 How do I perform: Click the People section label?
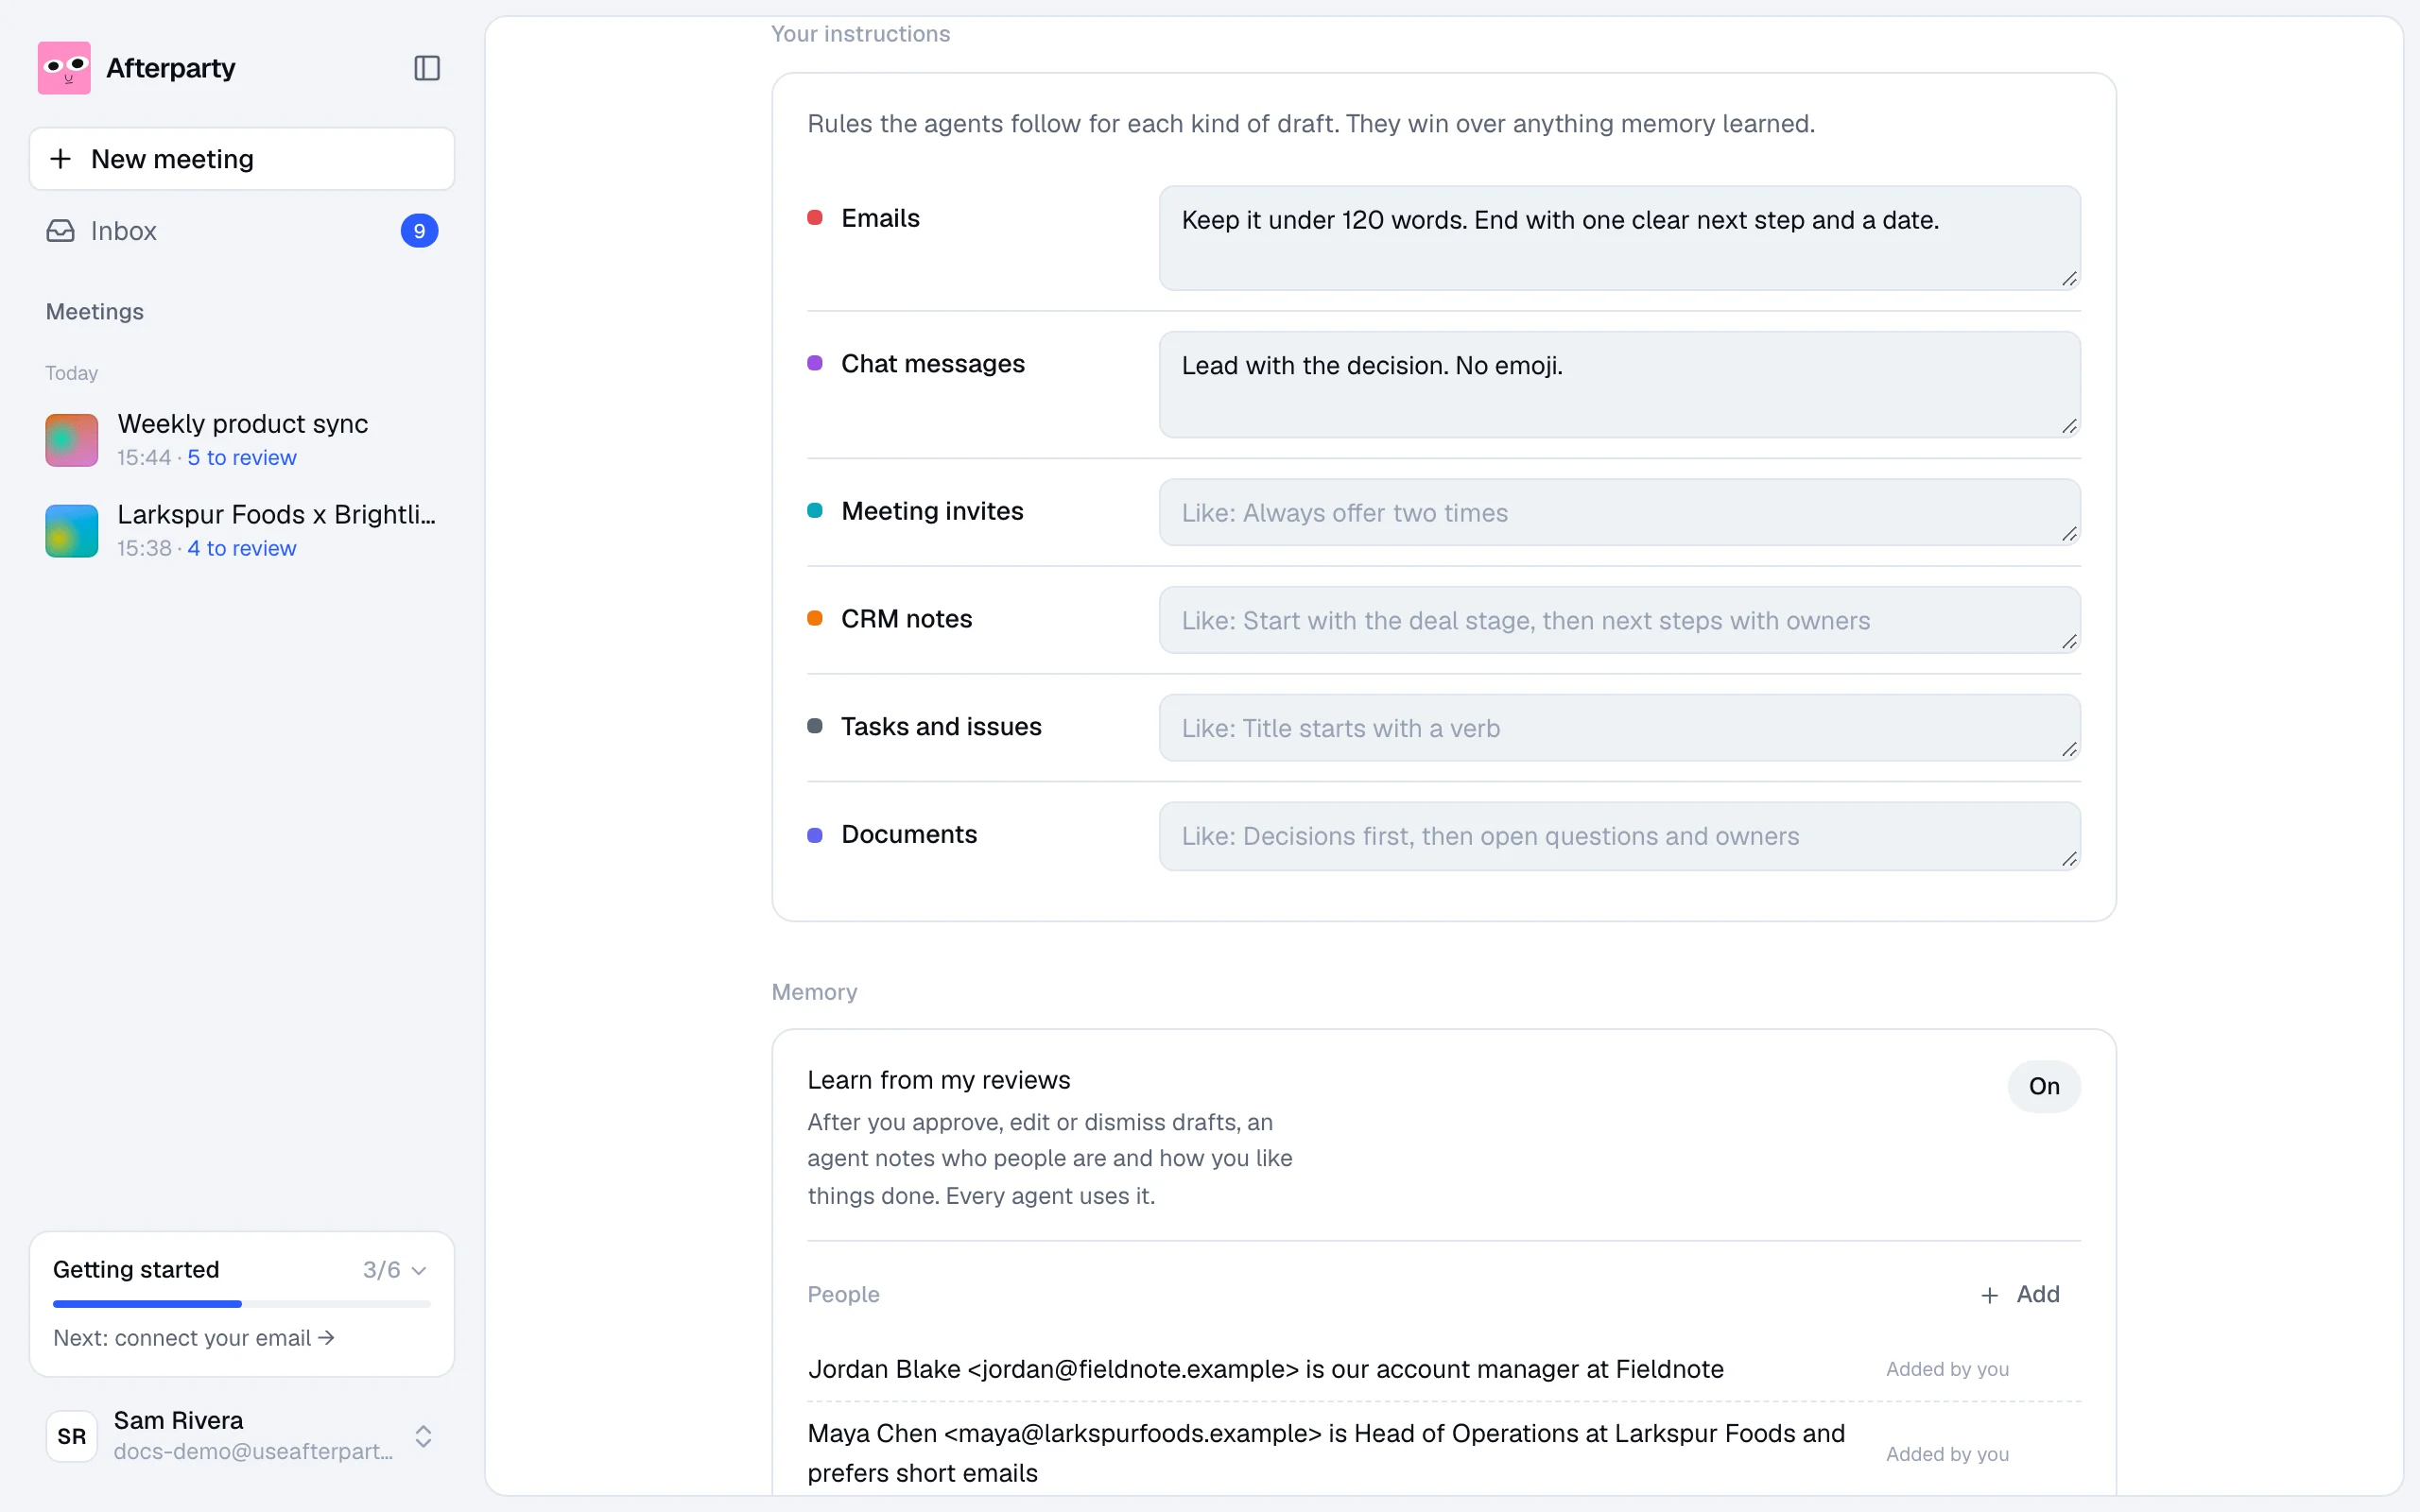coord(843,1294)
